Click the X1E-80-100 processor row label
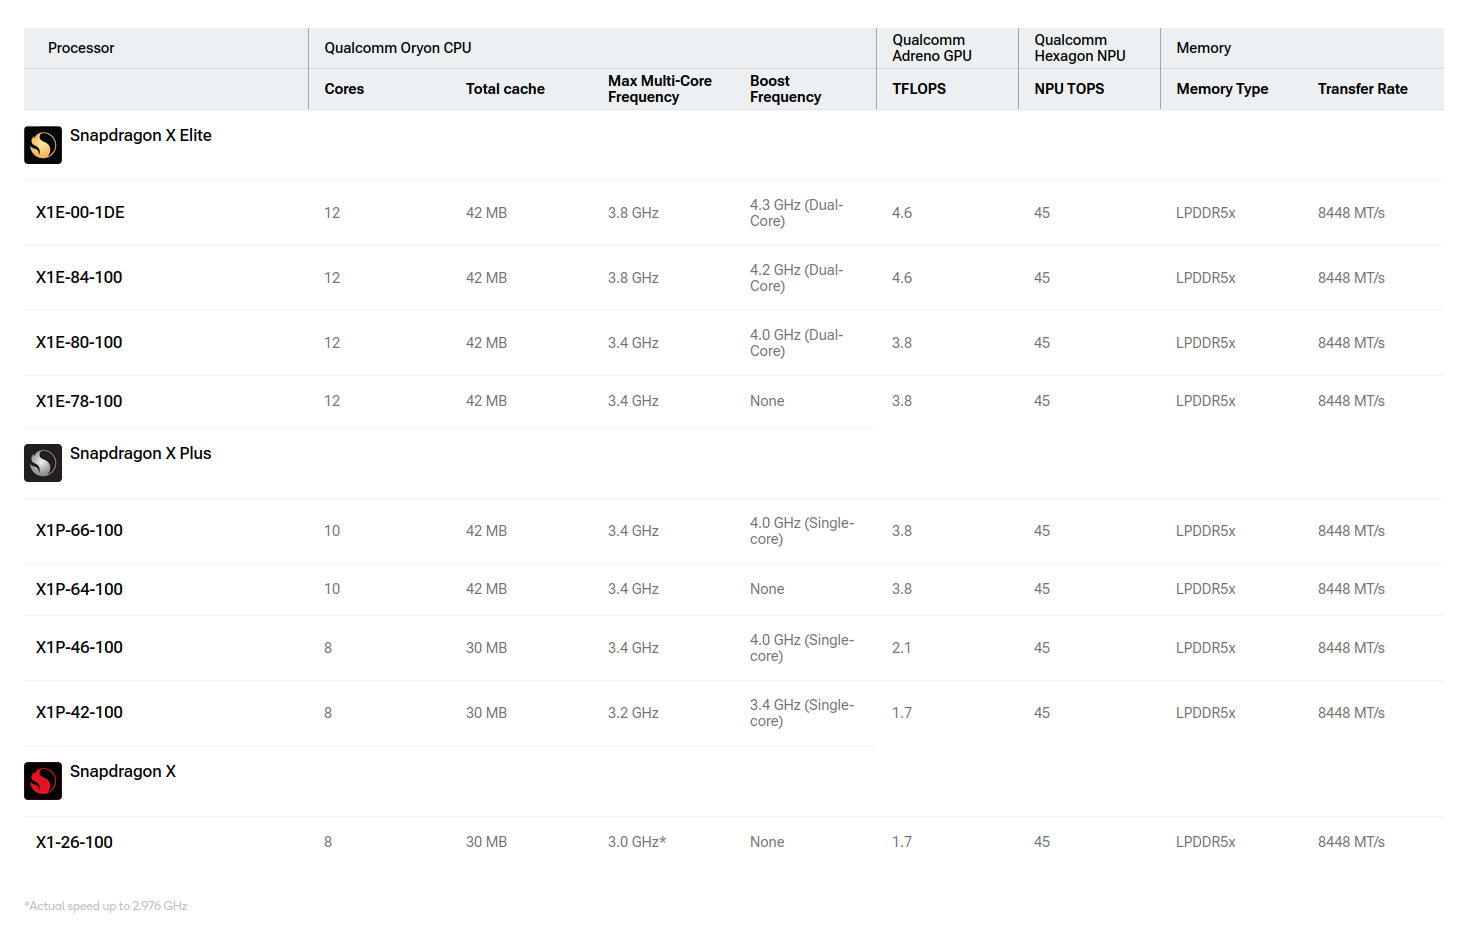The image size is (1459, 926). pyautogui.click(x=79, y=343)
